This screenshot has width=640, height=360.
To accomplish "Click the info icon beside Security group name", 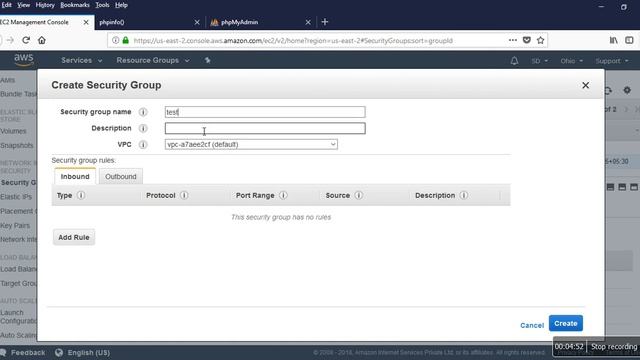I will click(143, 112).
